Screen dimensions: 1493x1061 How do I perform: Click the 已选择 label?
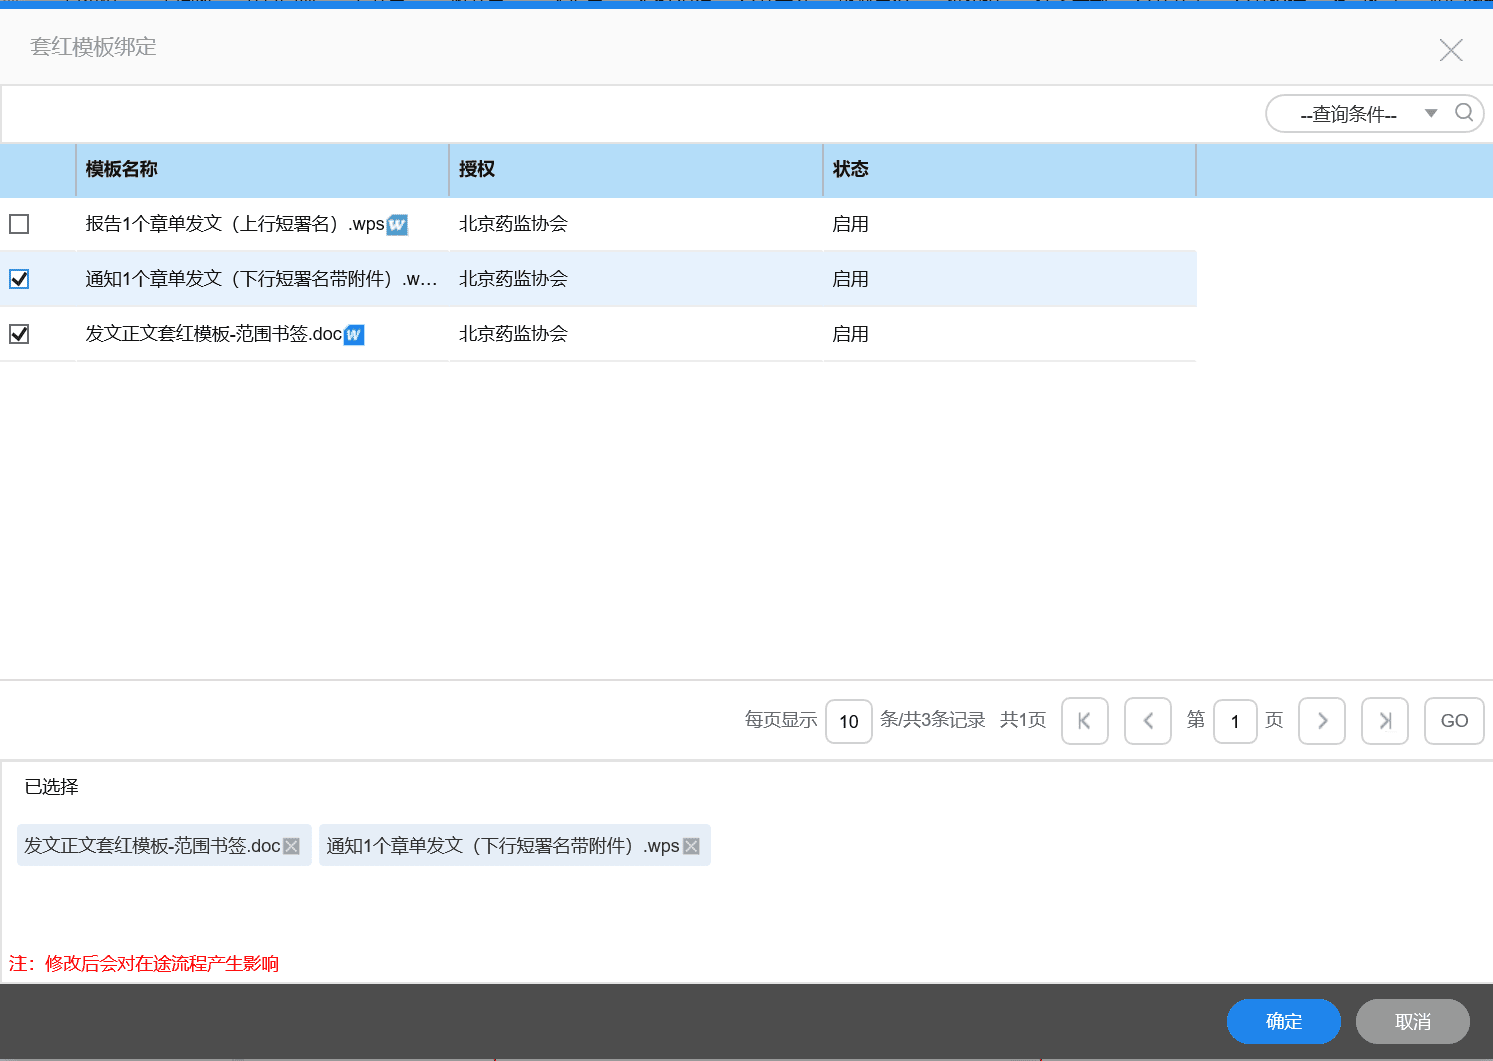click(52, 787)
